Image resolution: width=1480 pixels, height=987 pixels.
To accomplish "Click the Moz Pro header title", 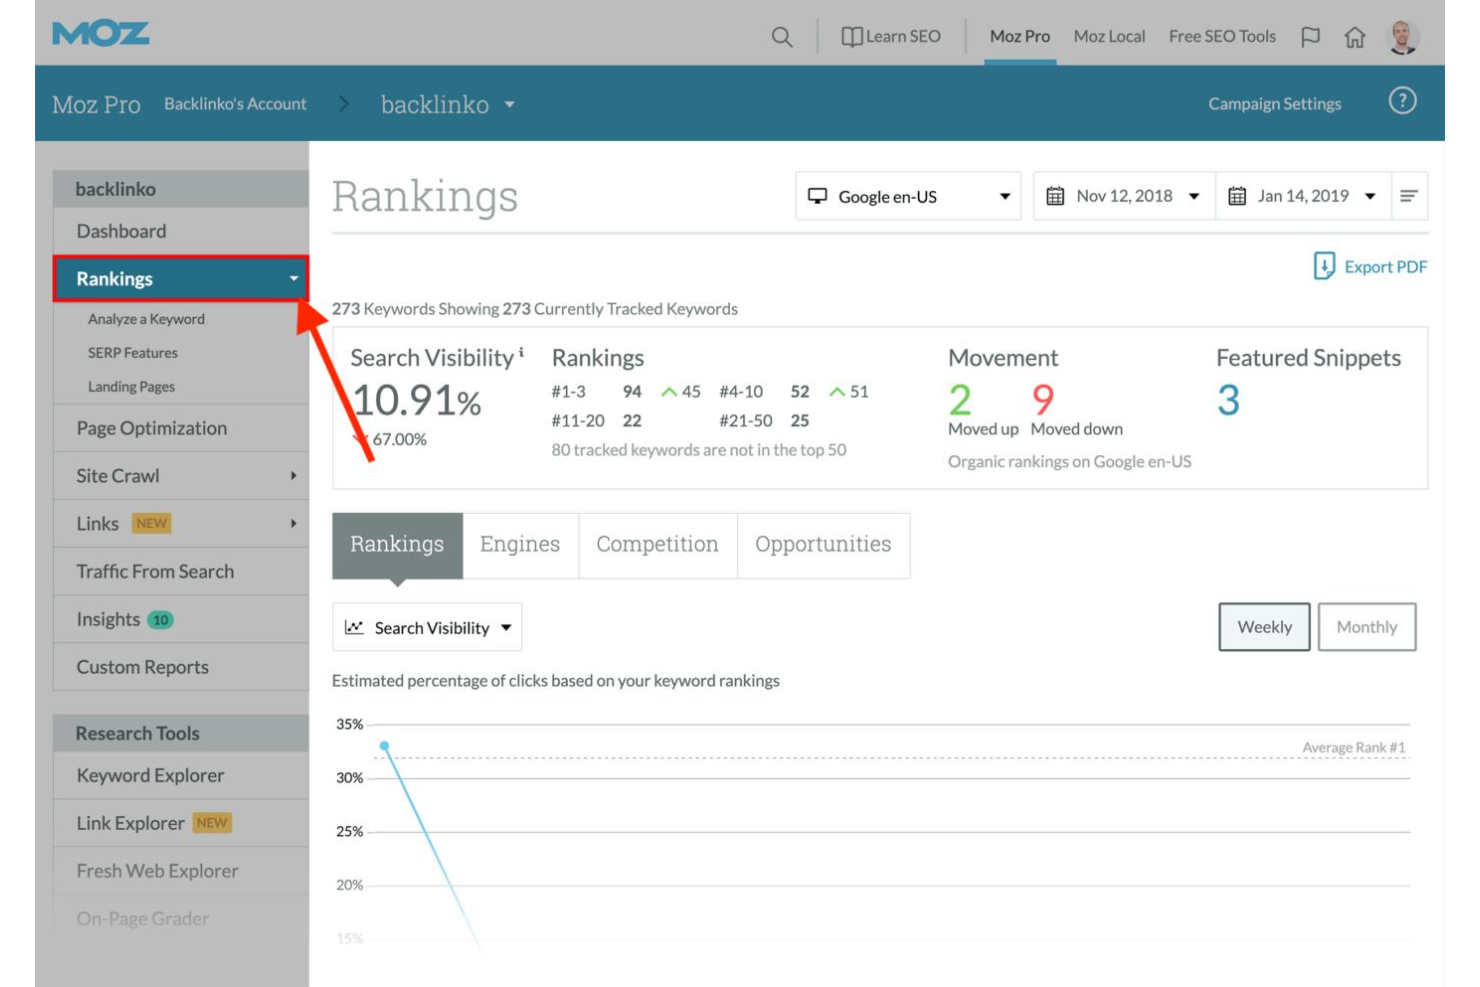I will [96, 105].
